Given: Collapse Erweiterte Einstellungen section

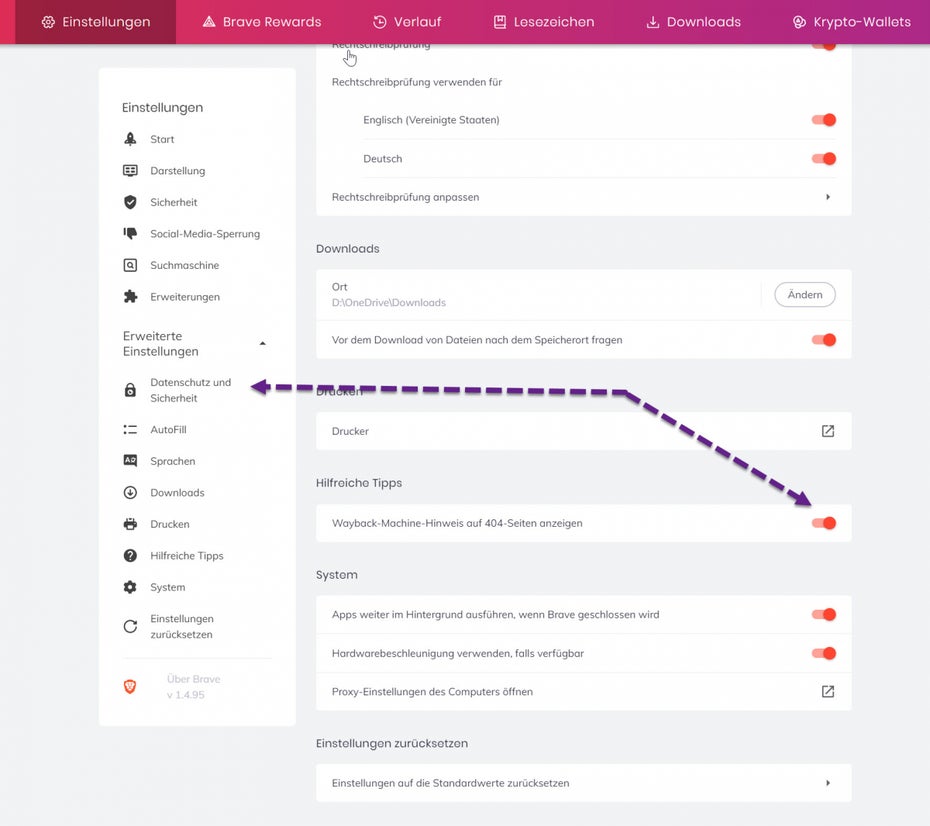Looking at the screenshot, I should 263,343.
